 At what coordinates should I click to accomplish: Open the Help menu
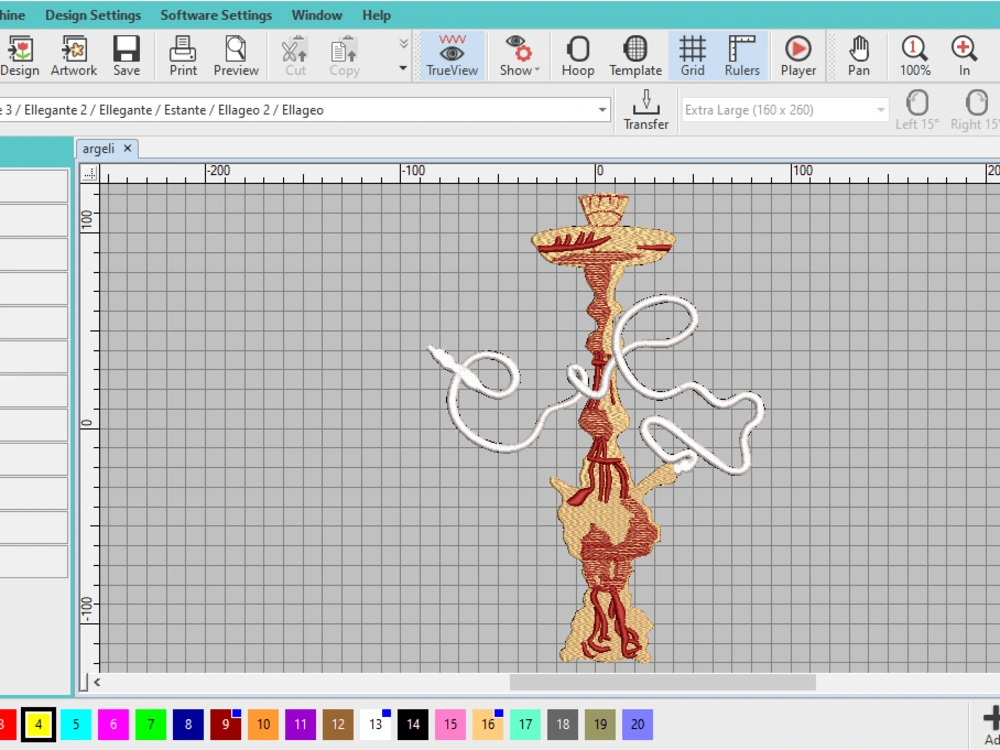click(x=376, y=15)
